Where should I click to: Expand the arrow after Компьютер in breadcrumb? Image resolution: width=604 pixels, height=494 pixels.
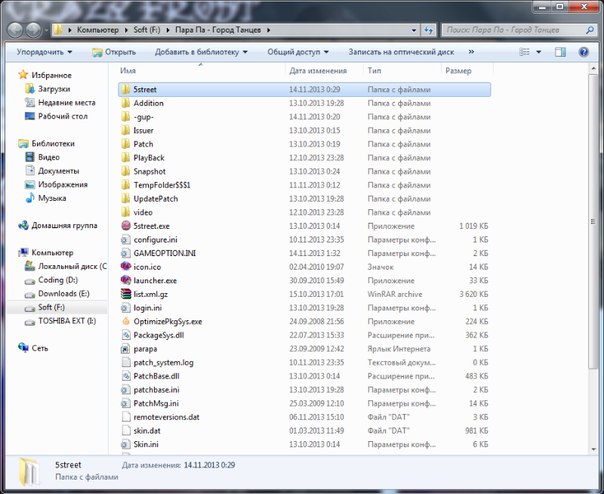(x=126, y=30)
